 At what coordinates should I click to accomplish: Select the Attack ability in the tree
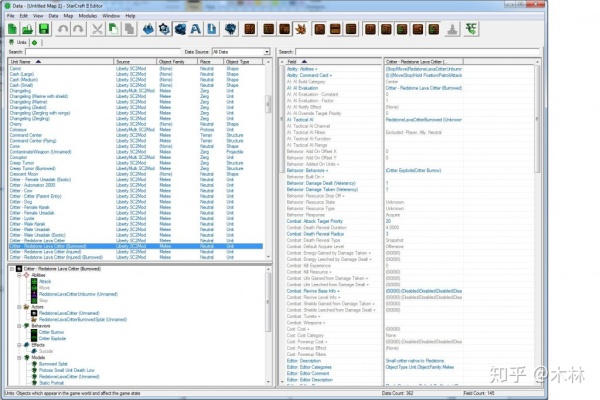click(x=45, y=281)
